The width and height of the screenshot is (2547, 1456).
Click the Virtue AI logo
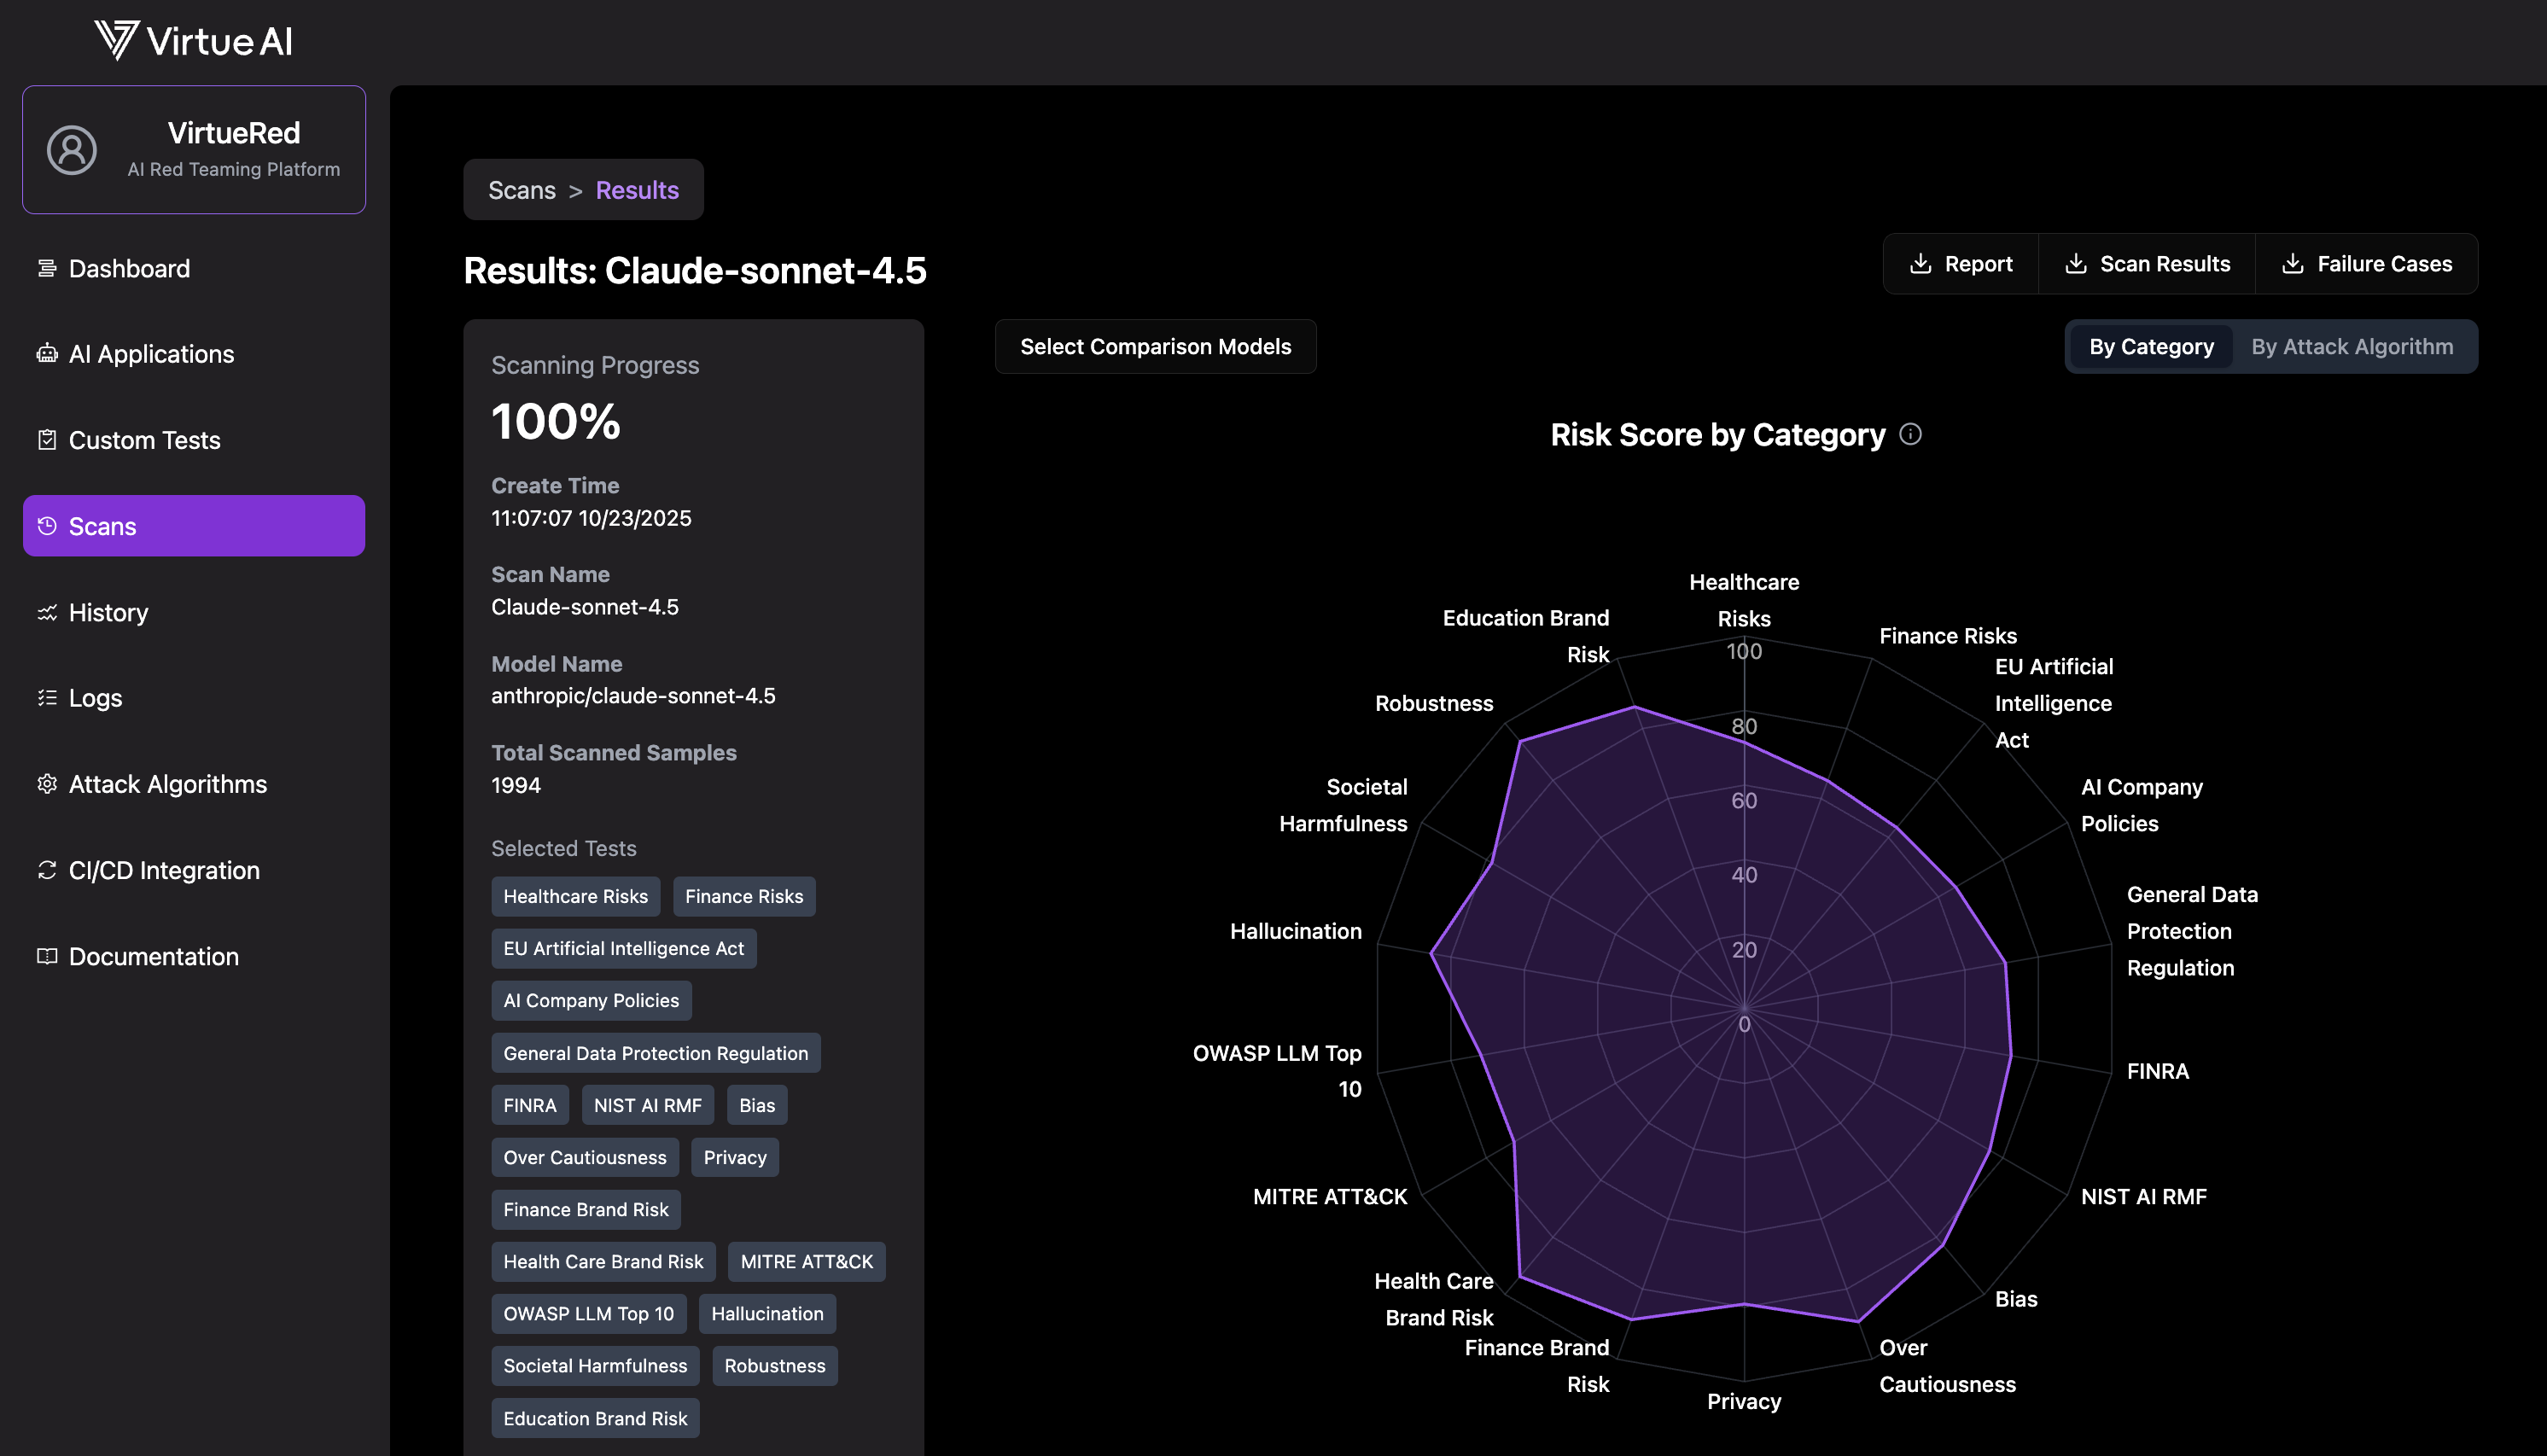tap(194, 41)
